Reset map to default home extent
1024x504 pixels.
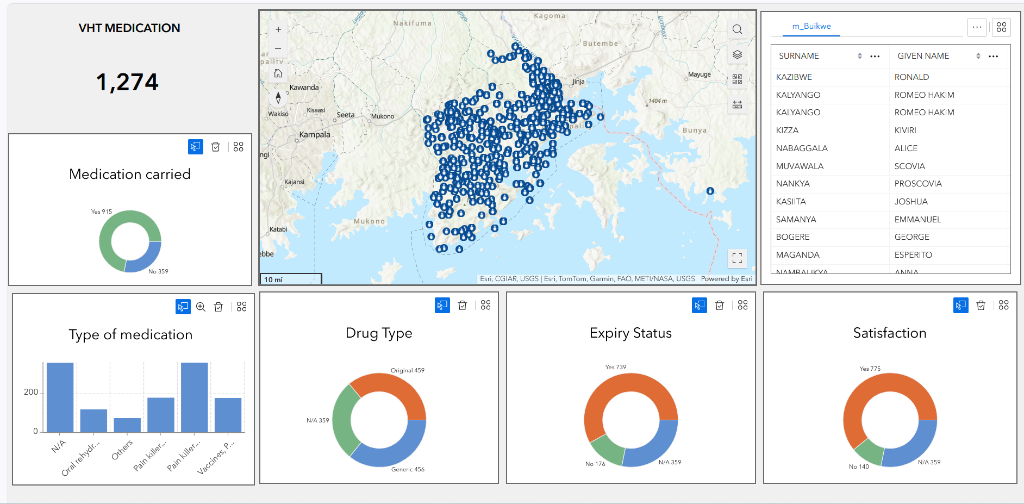click(278, 73)
